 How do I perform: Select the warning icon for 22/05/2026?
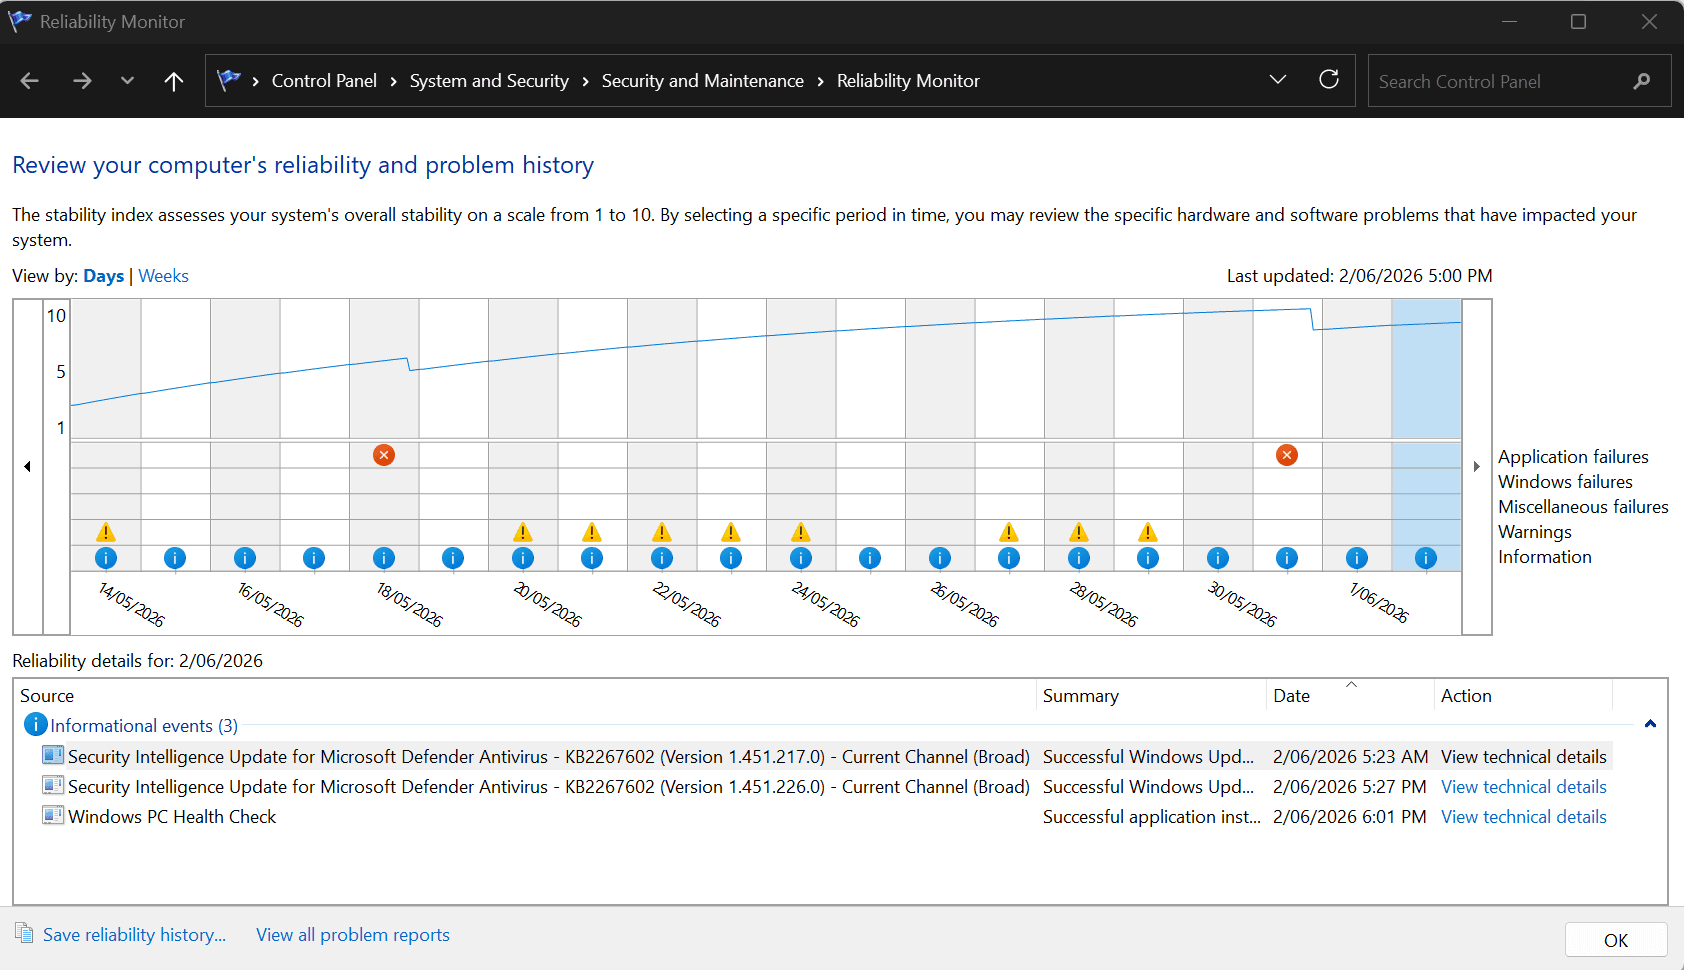(662, 532)
